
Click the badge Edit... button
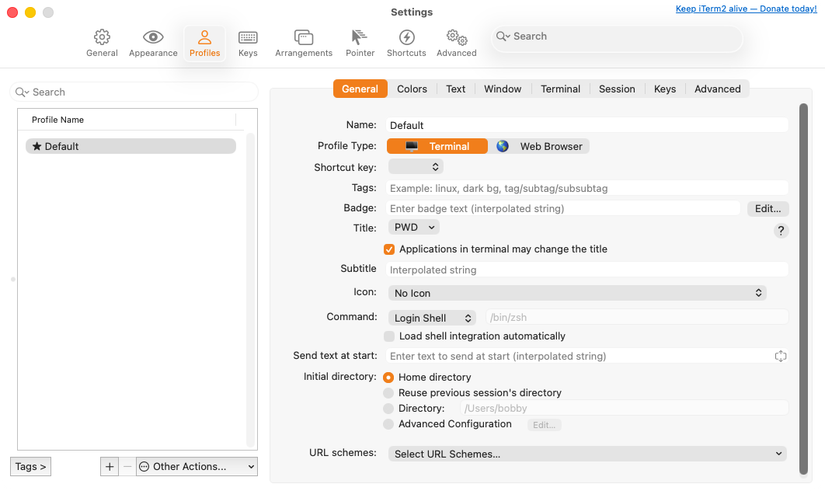point(767,209)
